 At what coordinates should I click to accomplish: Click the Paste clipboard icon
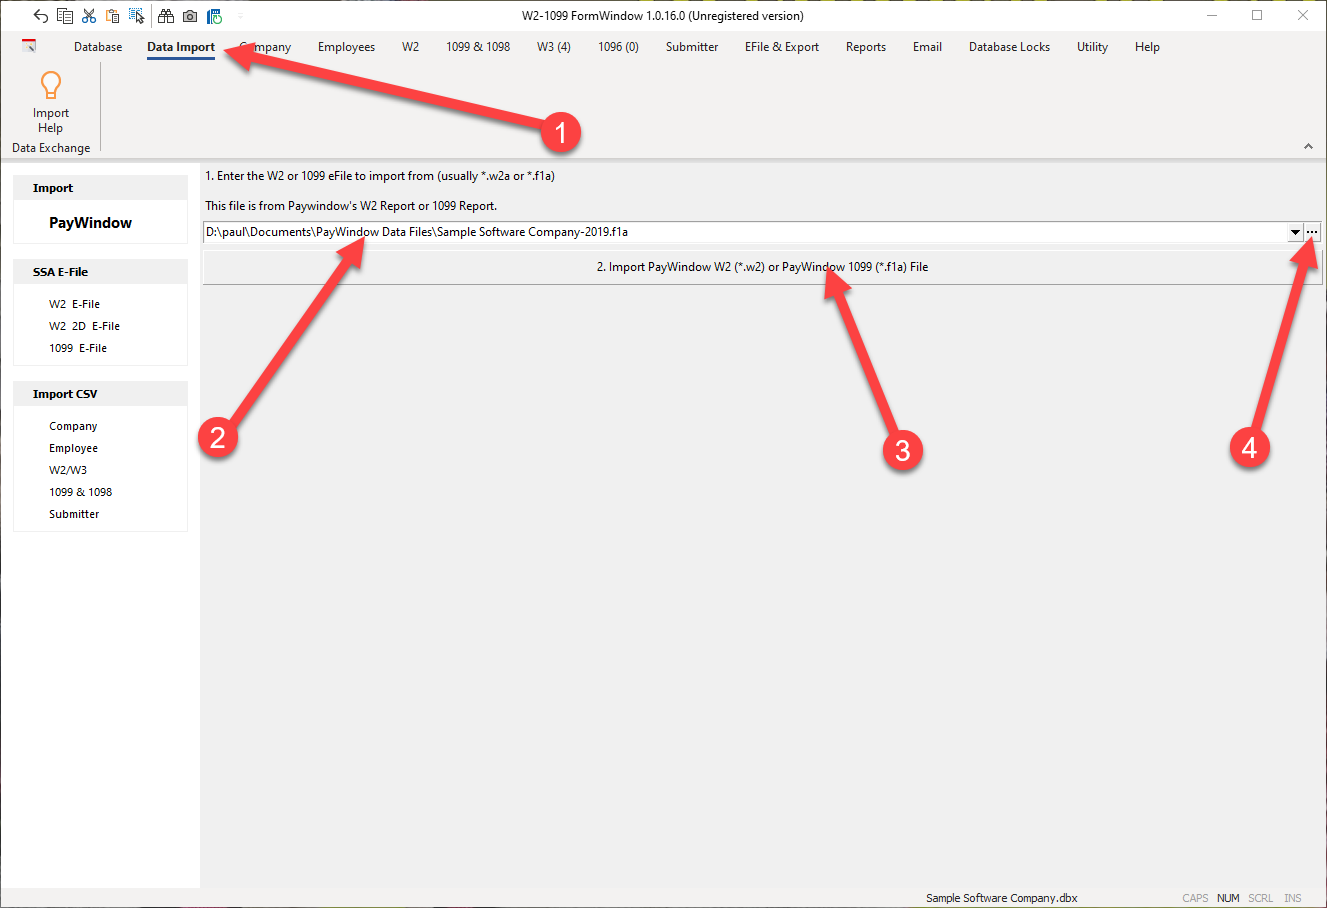pos(112,16)
